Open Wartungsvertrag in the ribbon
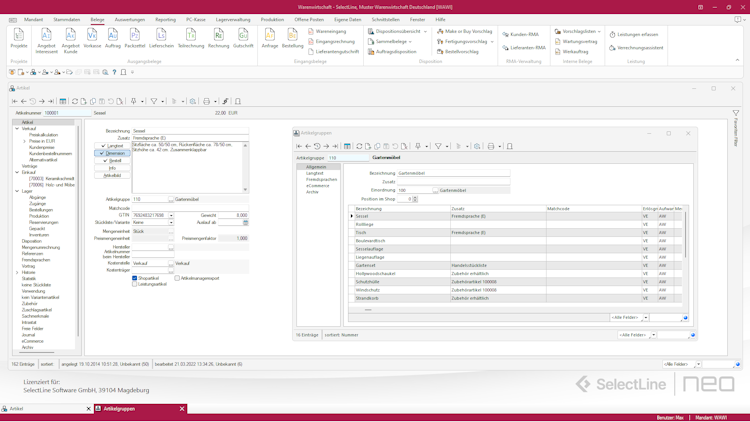 tap(576, 42)
